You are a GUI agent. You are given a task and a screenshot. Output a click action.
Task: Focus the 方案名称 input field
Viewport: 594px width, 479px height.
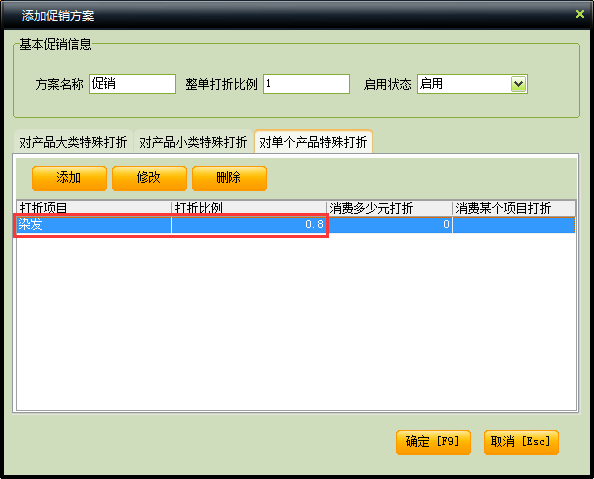point(133,84)
